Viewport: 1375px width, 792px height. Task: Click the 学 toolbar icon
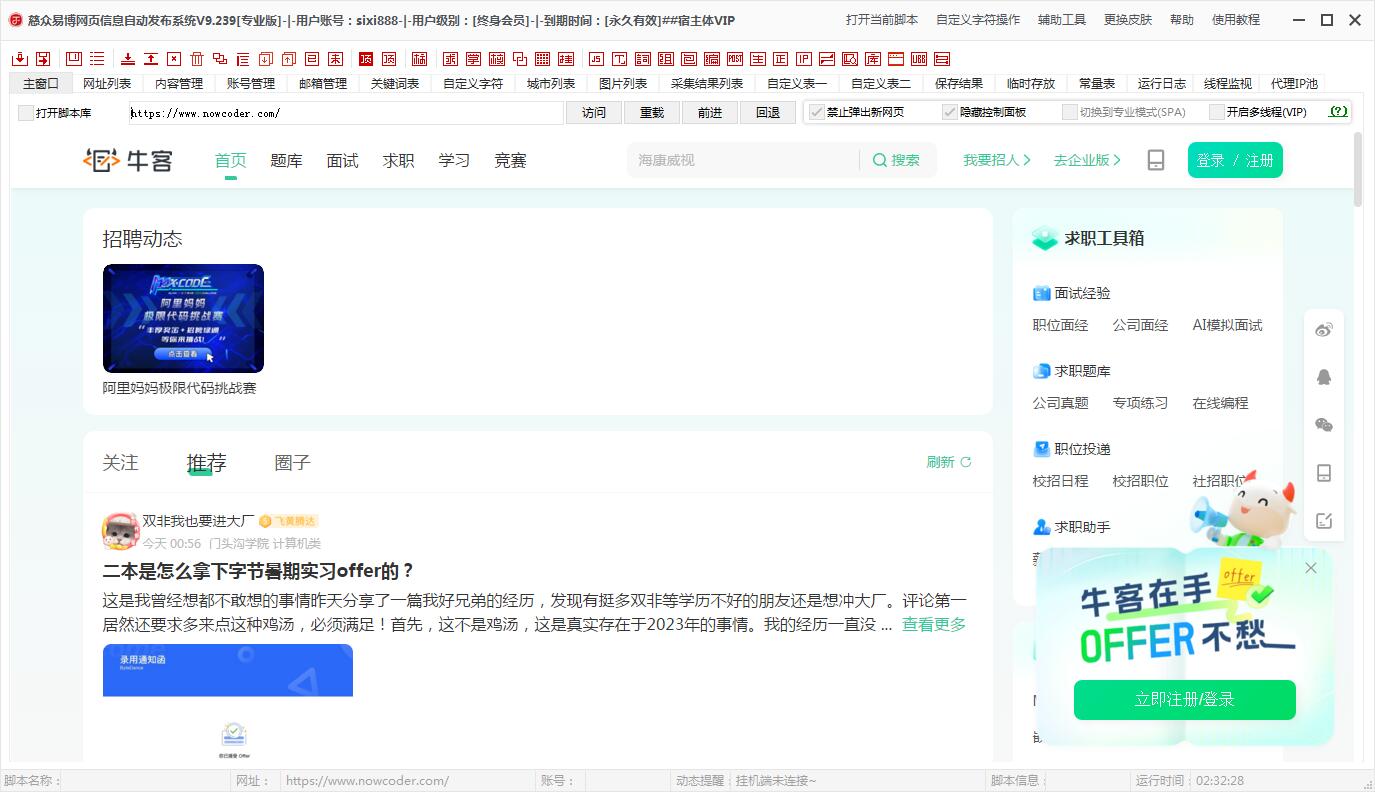[x=473, y=59]
